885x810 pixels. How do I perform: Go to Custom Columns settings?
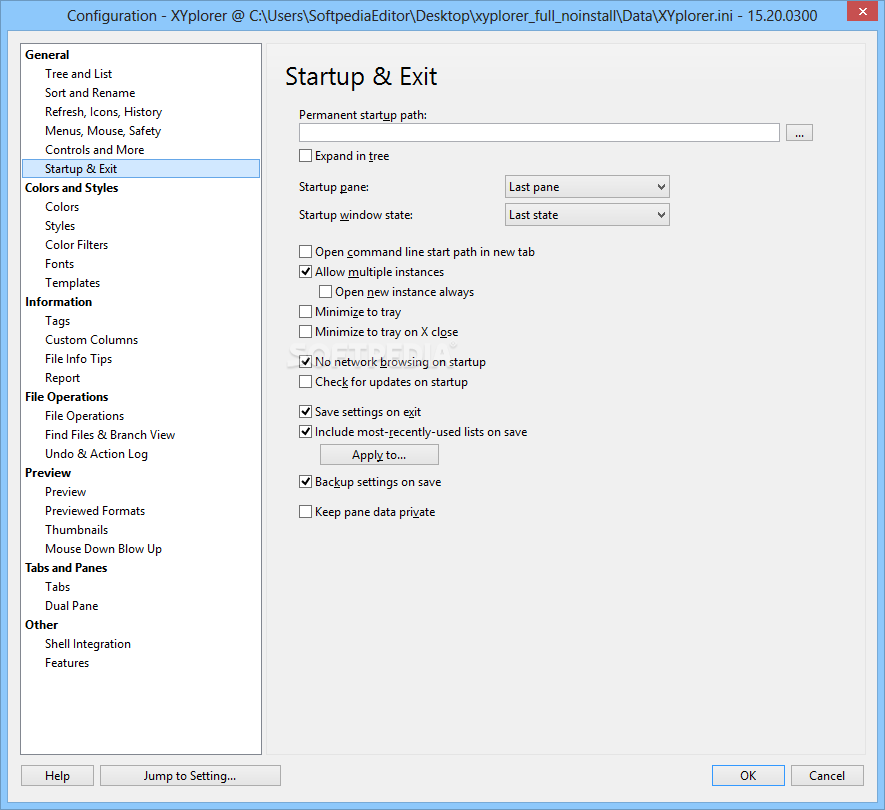91,340
